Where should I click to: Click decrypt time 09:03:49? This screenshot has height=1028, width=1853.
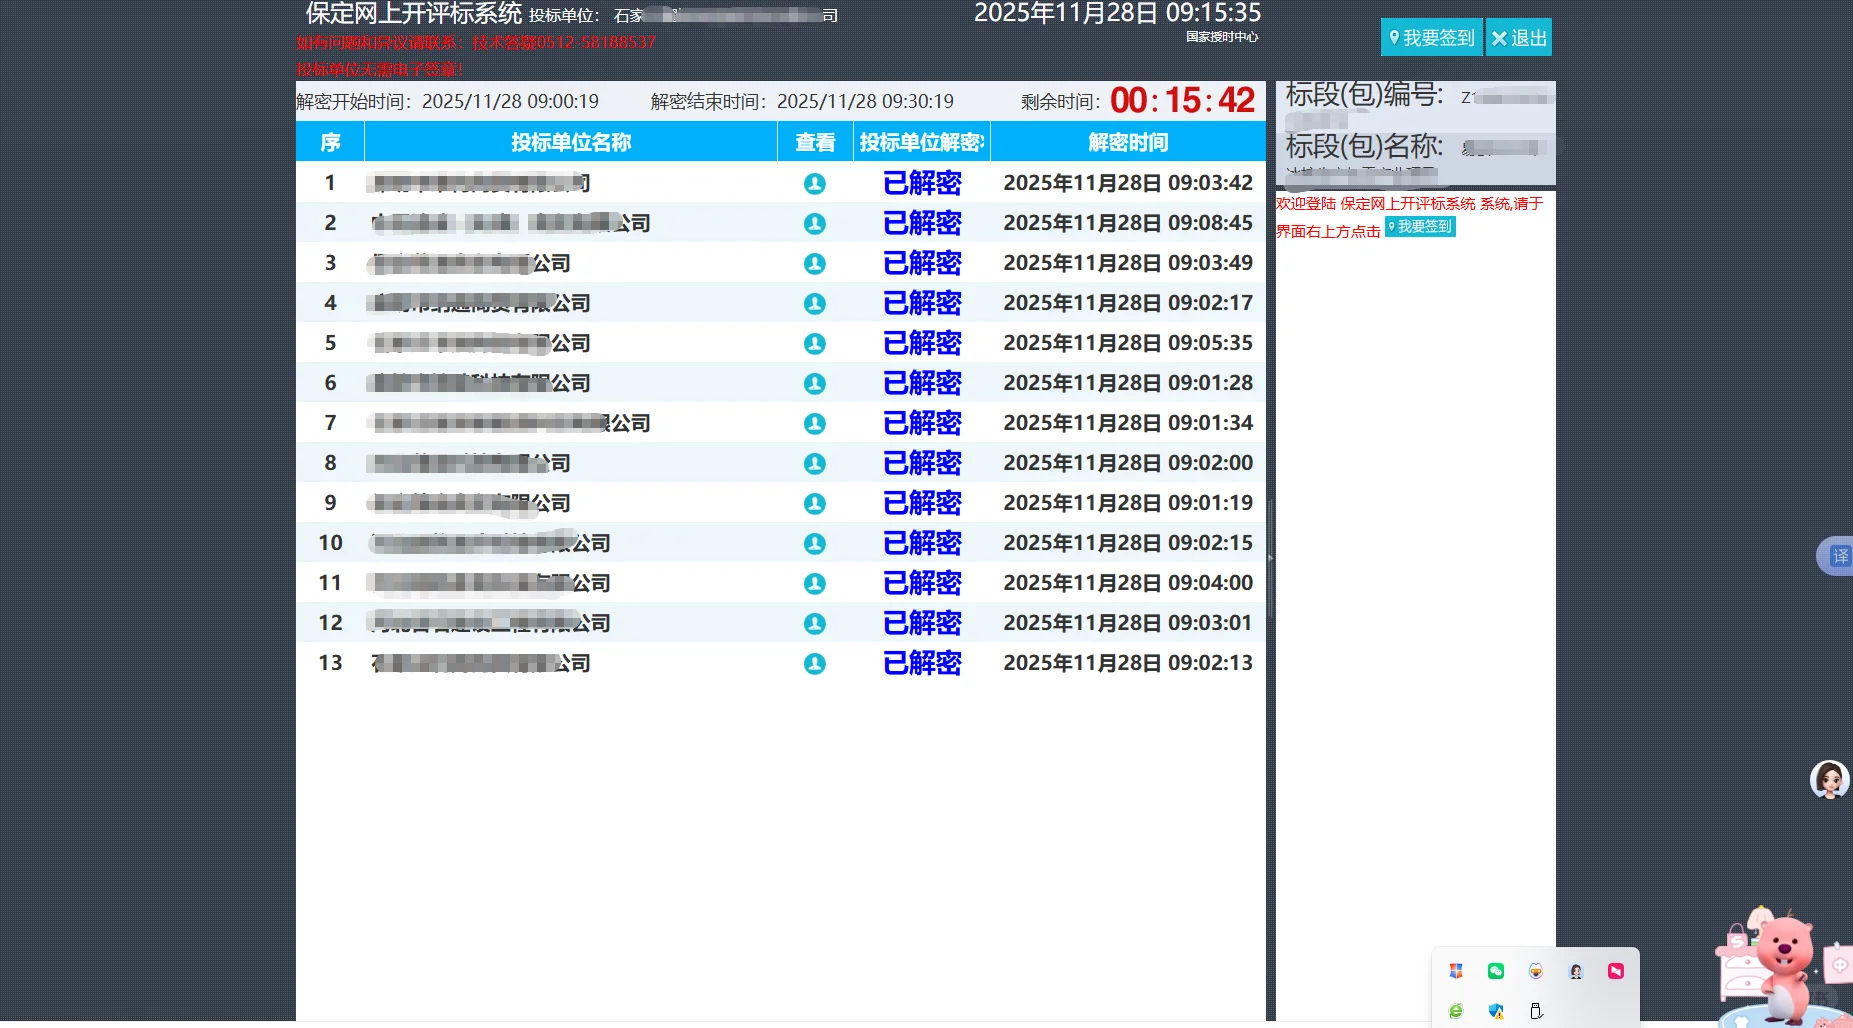click(1128, 263)
